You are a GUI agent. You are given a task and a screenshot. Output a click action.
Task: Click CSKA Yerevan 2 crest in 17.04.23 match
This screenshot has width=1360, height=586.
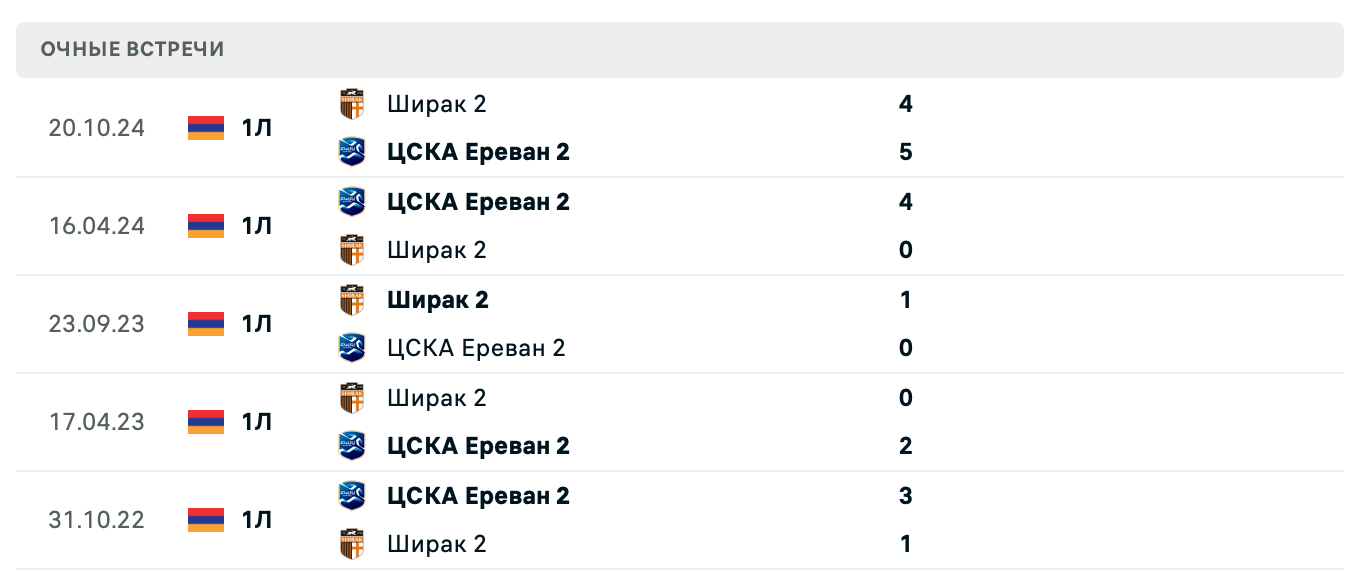click(352, 446)
